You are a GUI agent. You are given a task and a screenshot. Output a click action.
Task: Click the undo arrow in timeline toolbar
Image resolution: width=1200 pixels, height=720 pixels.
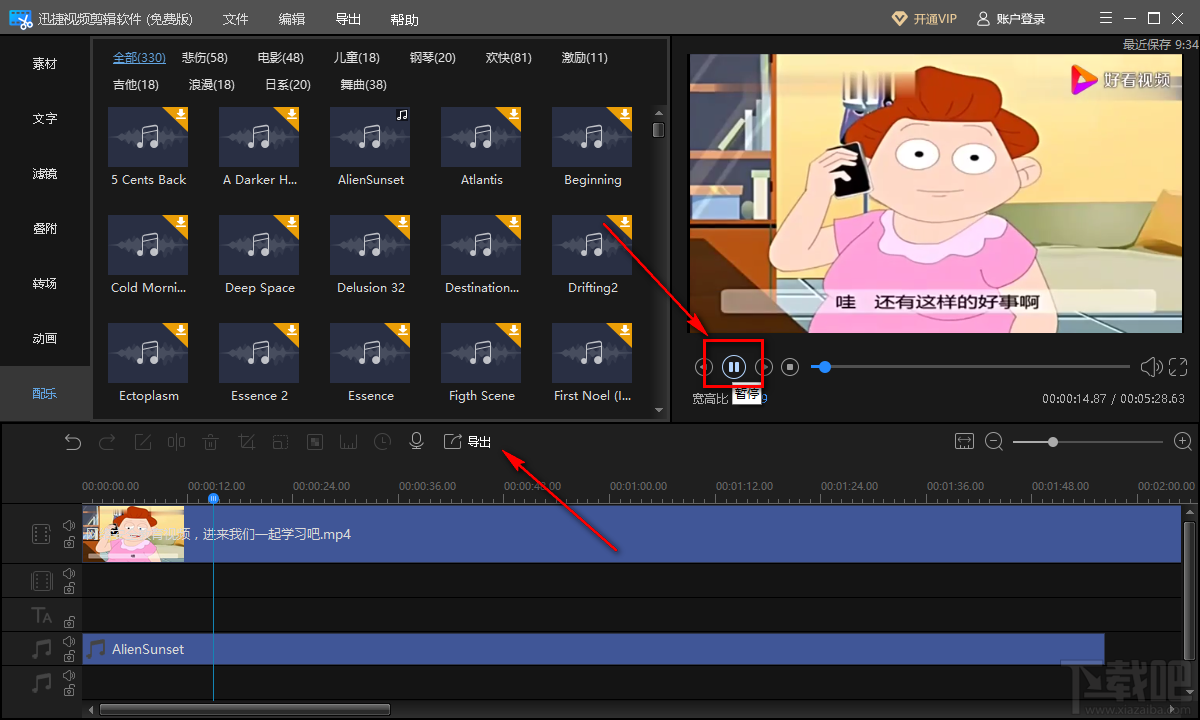tap(73, 442)
